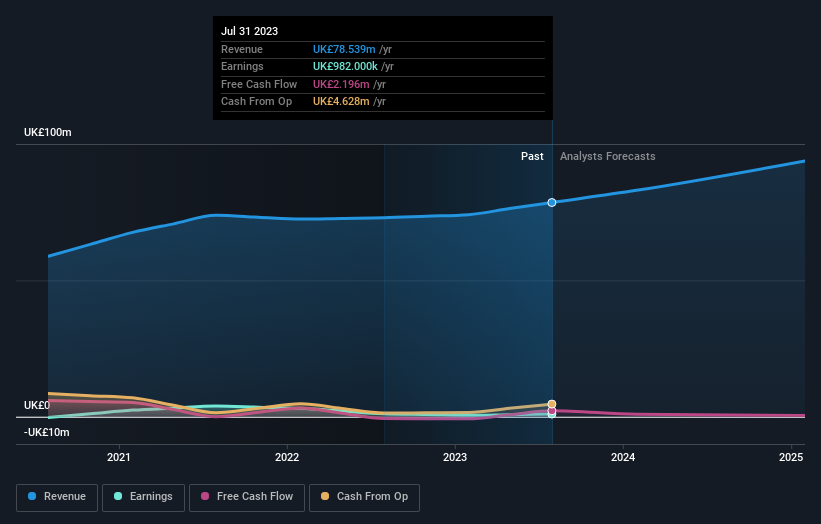Click the blue Revenue data point marker
821x524 pixels.
pyautogui.click(x=552, y=203)
